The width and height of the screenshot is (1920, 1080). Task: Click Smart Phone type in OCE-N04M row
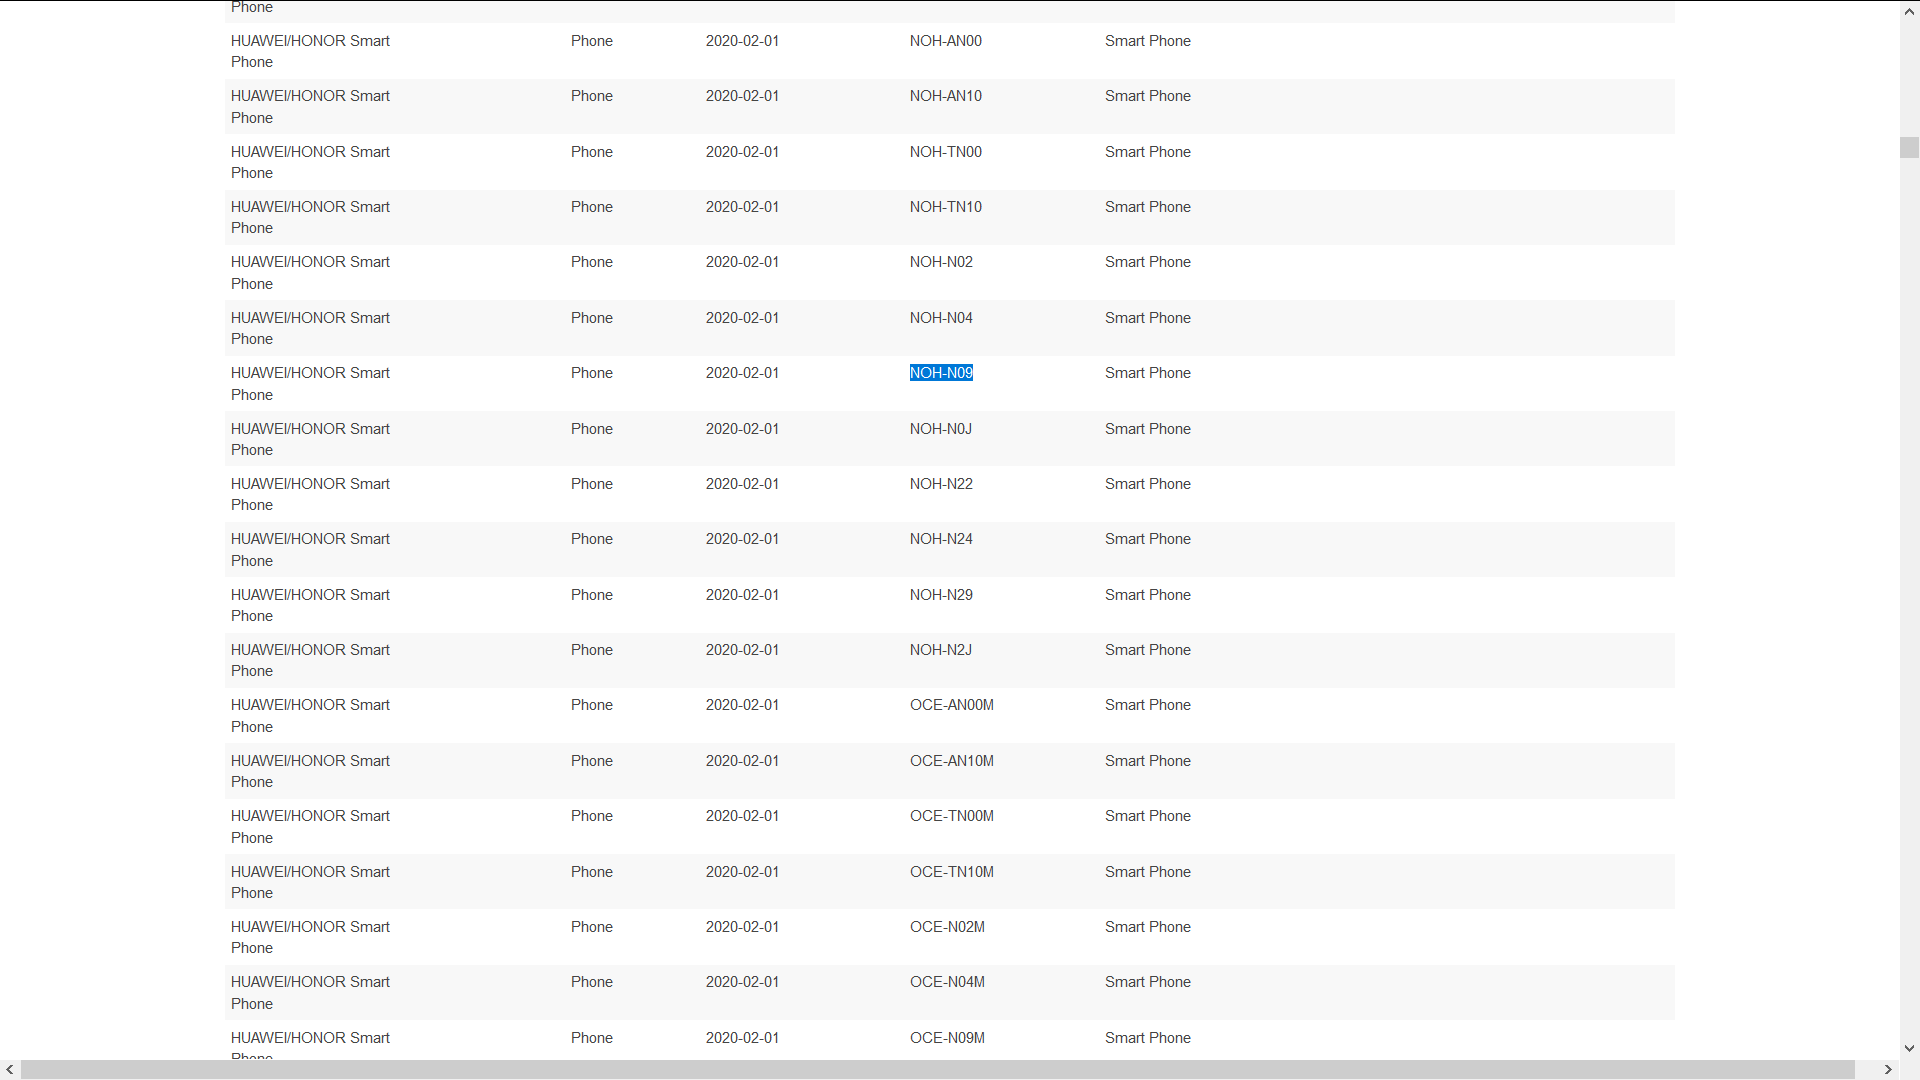tap(1148, 982)
